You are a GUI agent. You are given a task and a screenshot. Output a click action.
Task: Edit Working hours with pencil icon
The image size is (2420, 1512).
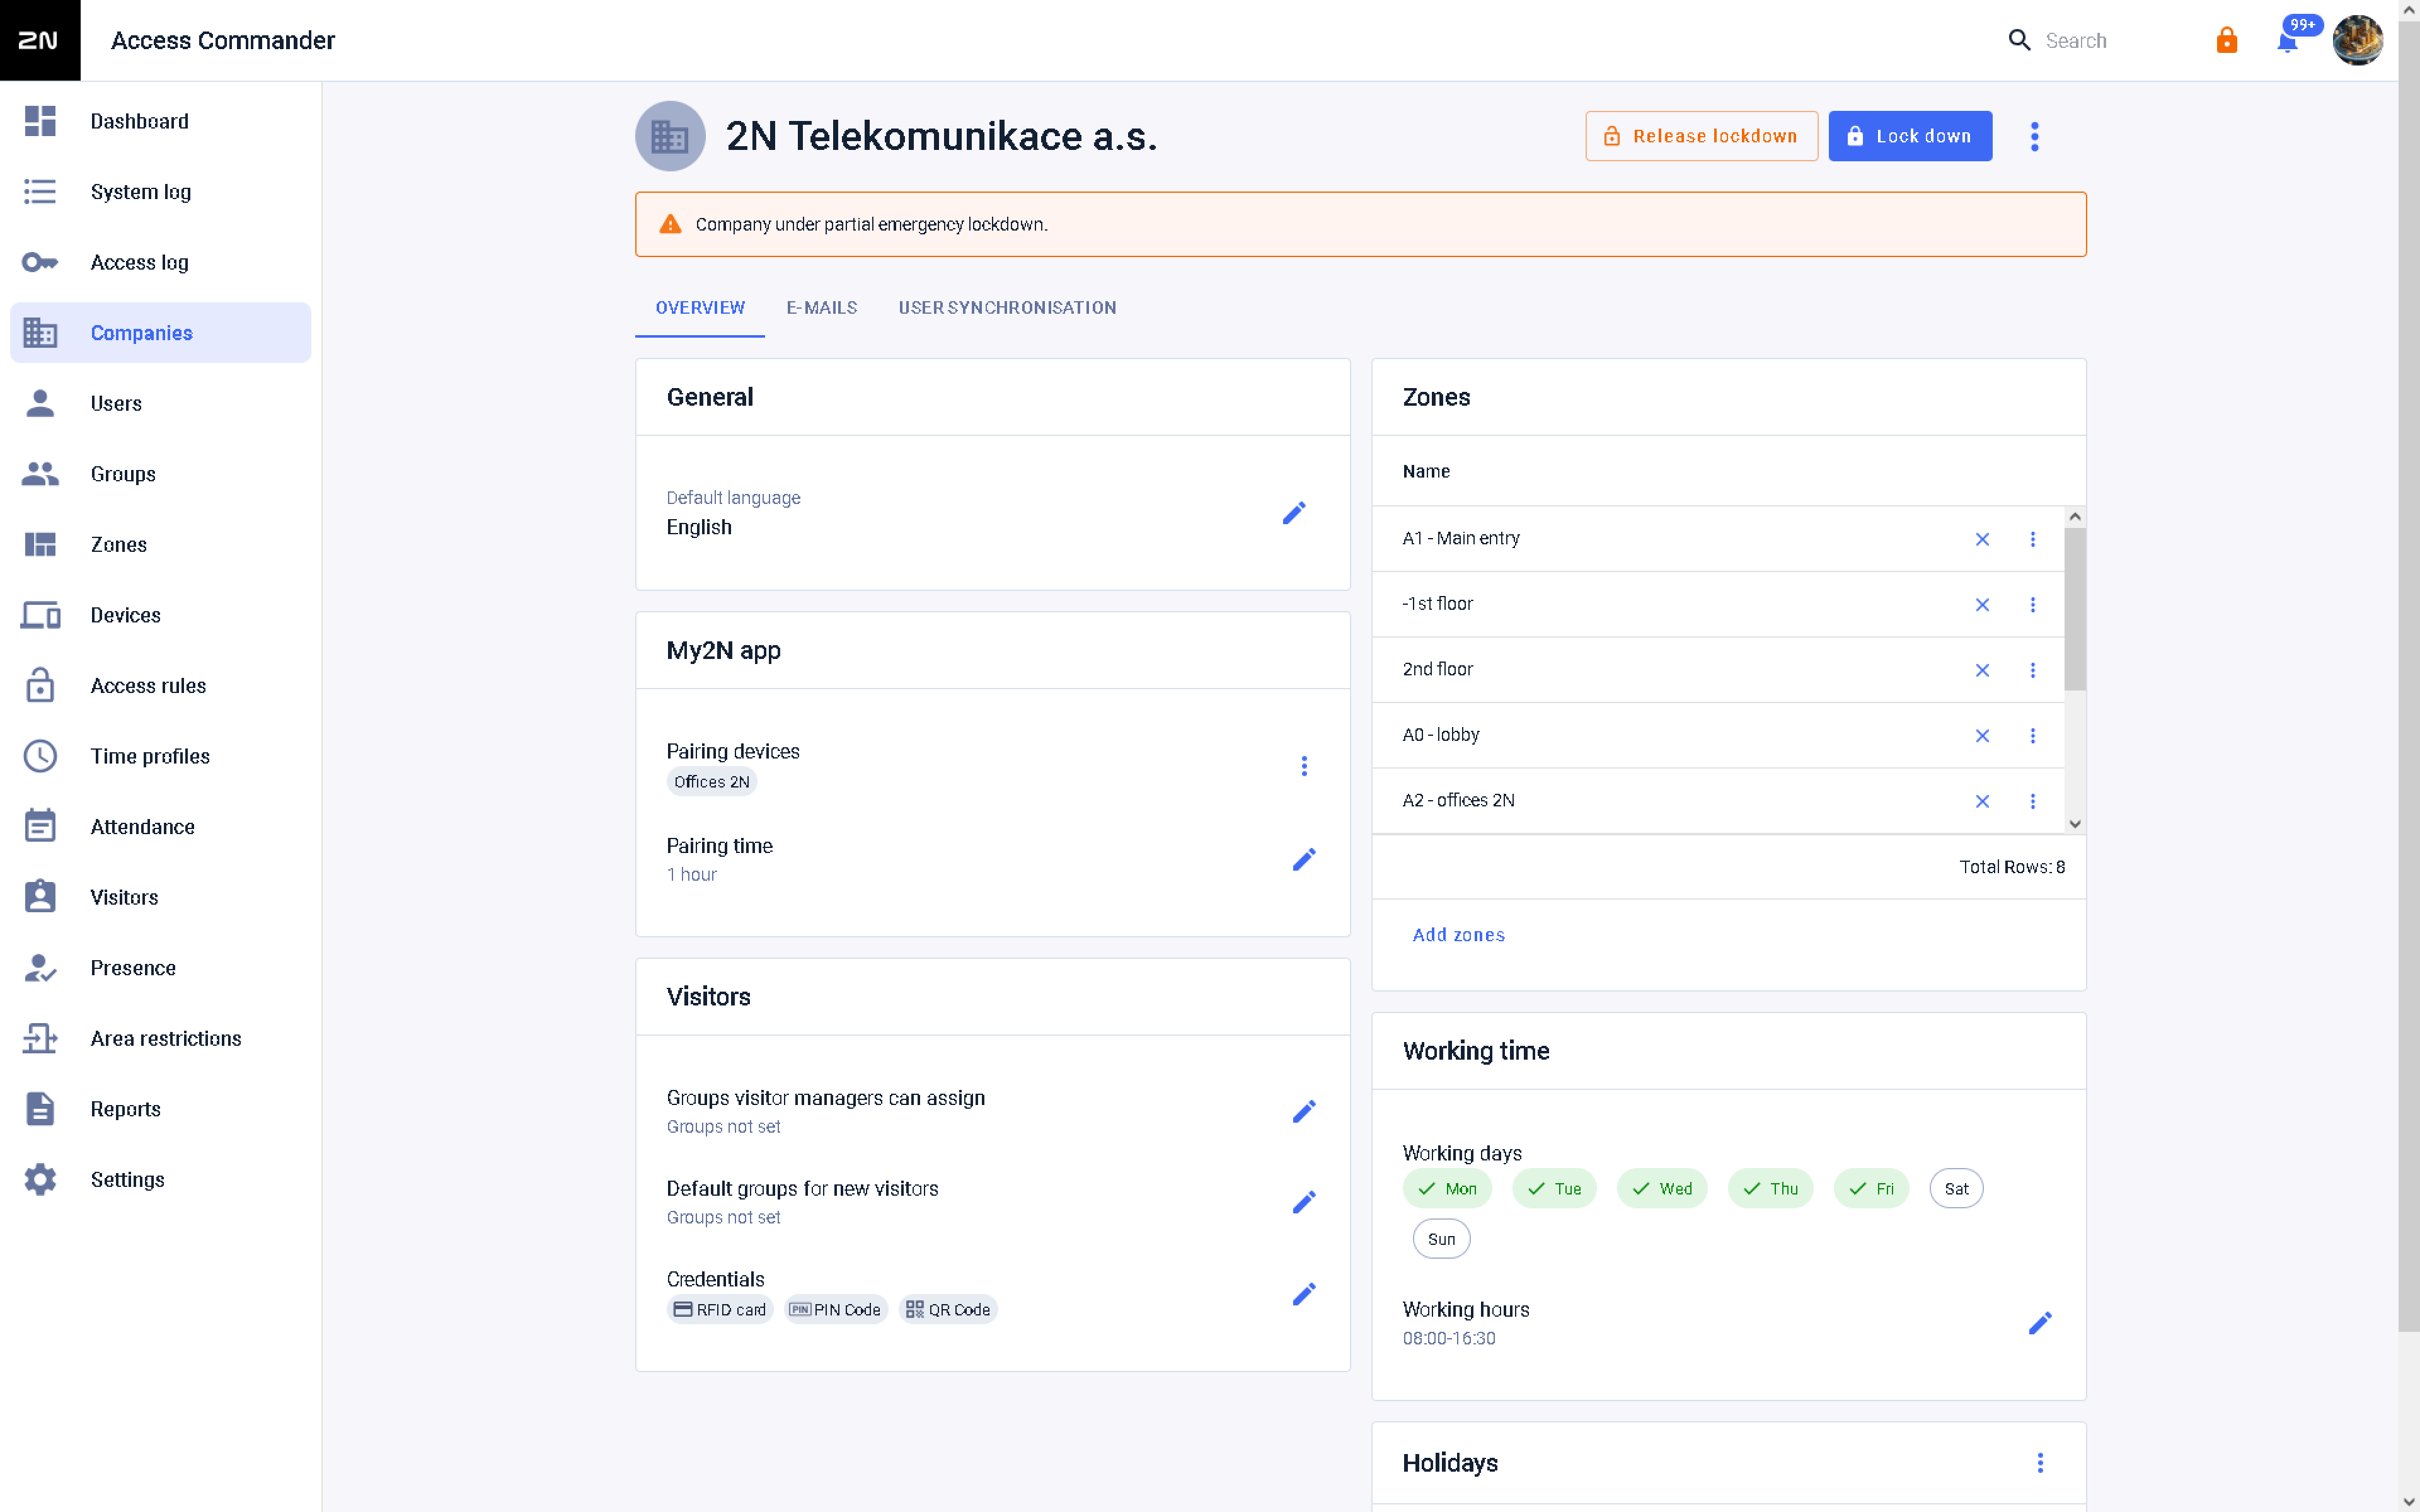coord(2040,1323)
